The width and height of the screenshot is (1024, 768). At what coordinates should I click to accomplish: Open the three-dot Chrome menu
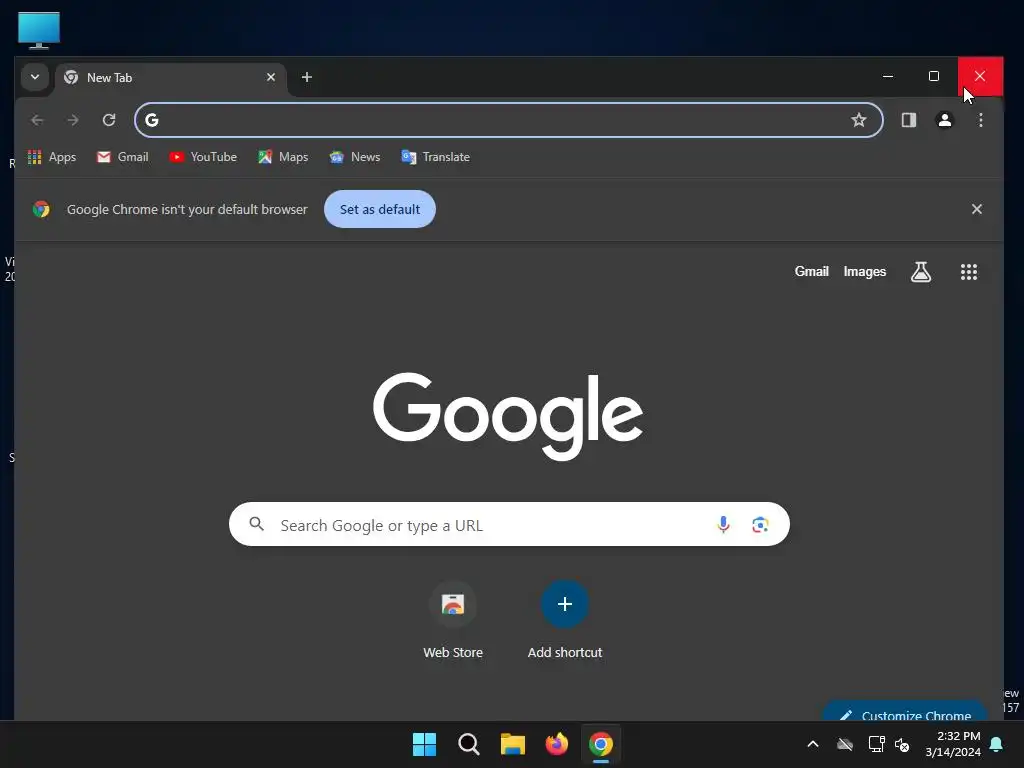(x=980, y=120)
